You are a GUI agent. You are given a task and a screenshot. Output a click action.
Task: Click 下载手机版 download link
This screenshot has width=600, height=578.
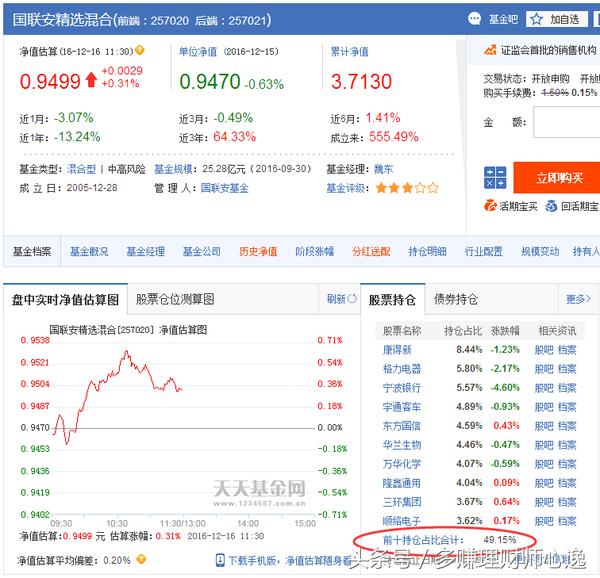290,560
